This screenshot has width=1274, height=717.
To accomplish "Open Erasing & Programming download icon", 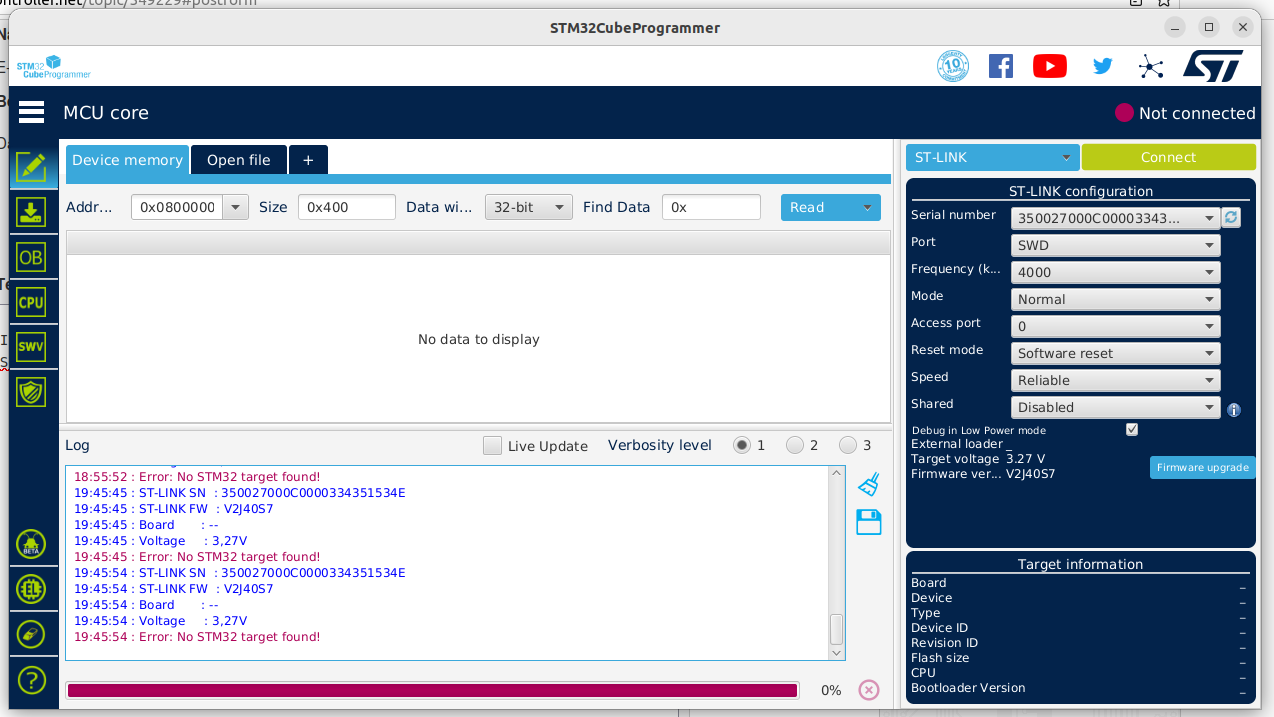I will (32, 212).
